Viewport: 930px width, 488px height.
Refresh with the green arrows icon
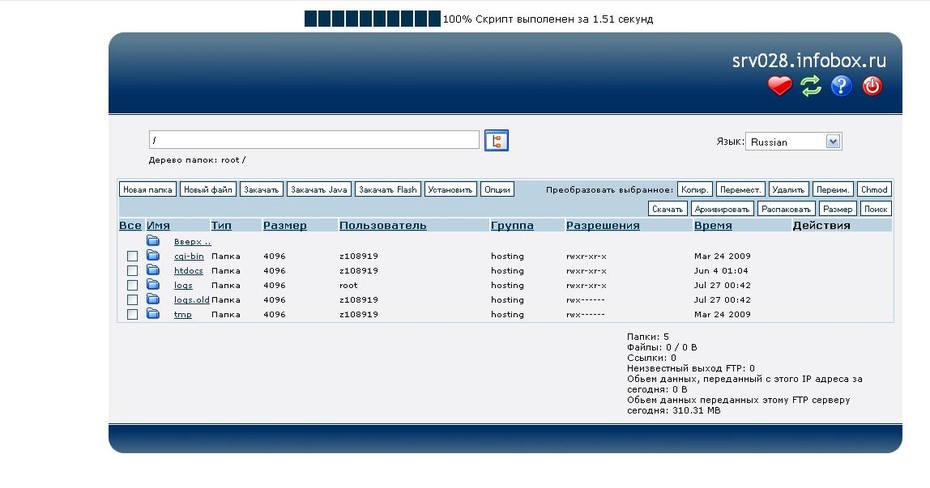click(x=810, y=86)
